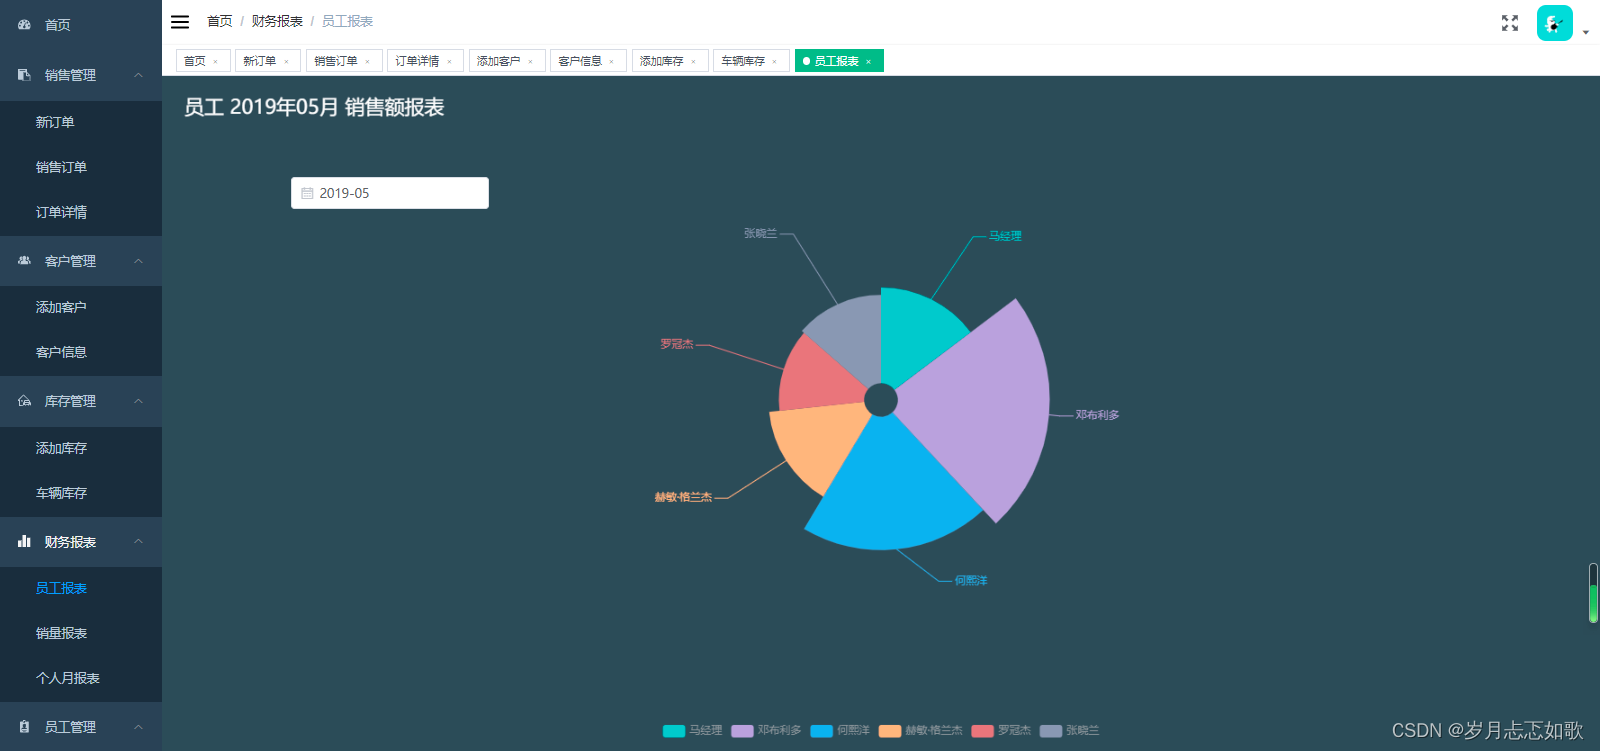Viewport: 1600px width, 751px height.
Task: Open 客户信息 in the sidebar
Action: (81, 352)
